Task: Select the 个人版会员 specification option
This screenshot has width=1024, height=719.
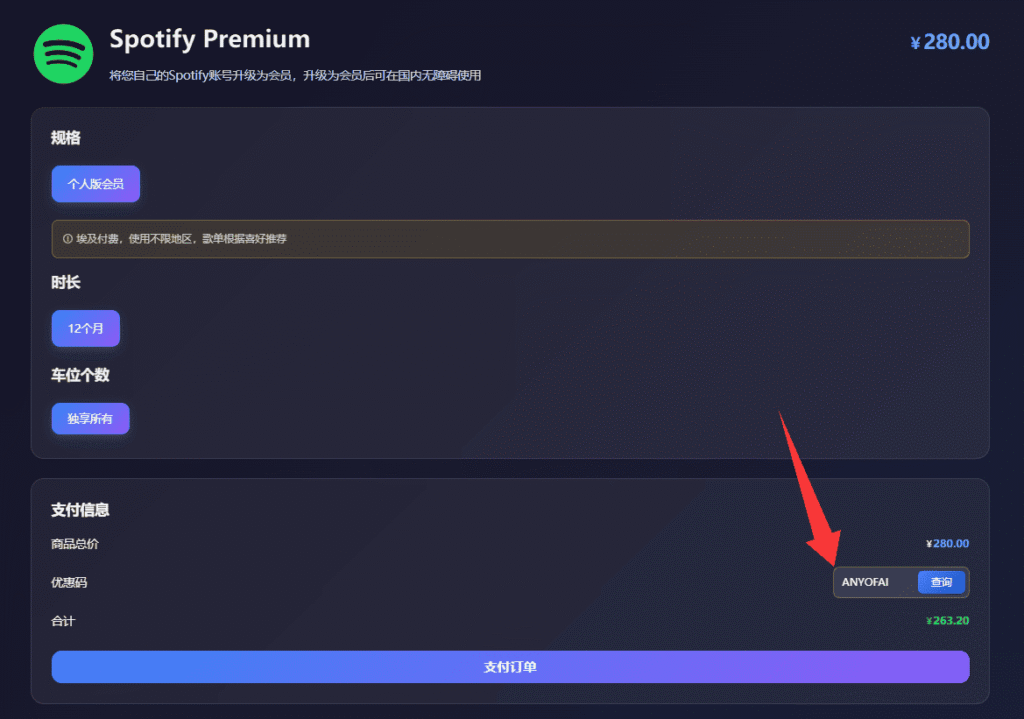Action: pos(95,183)
